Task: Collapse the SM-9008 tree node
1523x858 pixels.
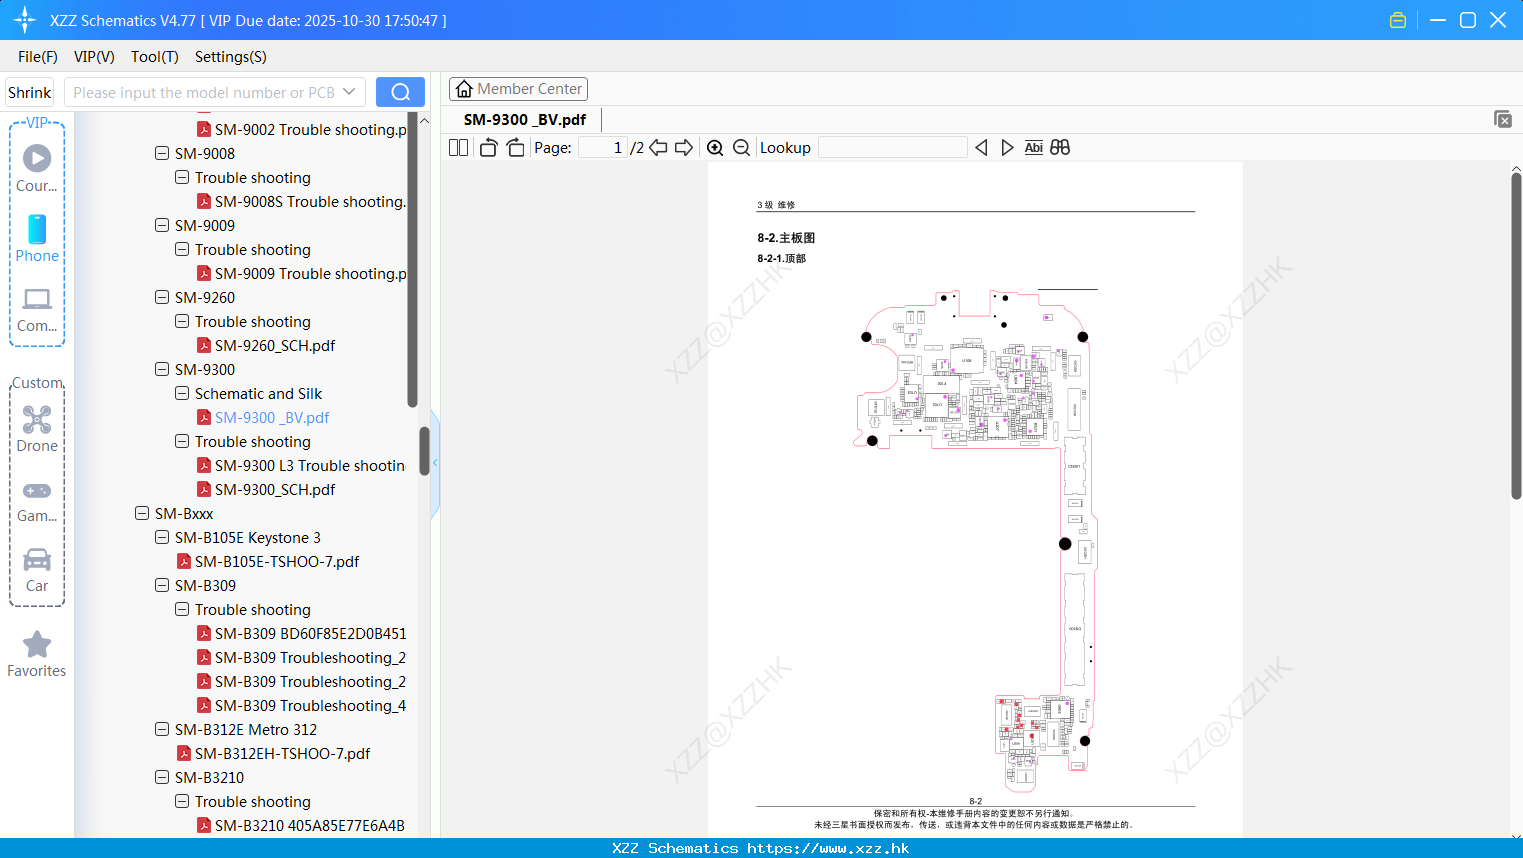Action: point(162,153)
